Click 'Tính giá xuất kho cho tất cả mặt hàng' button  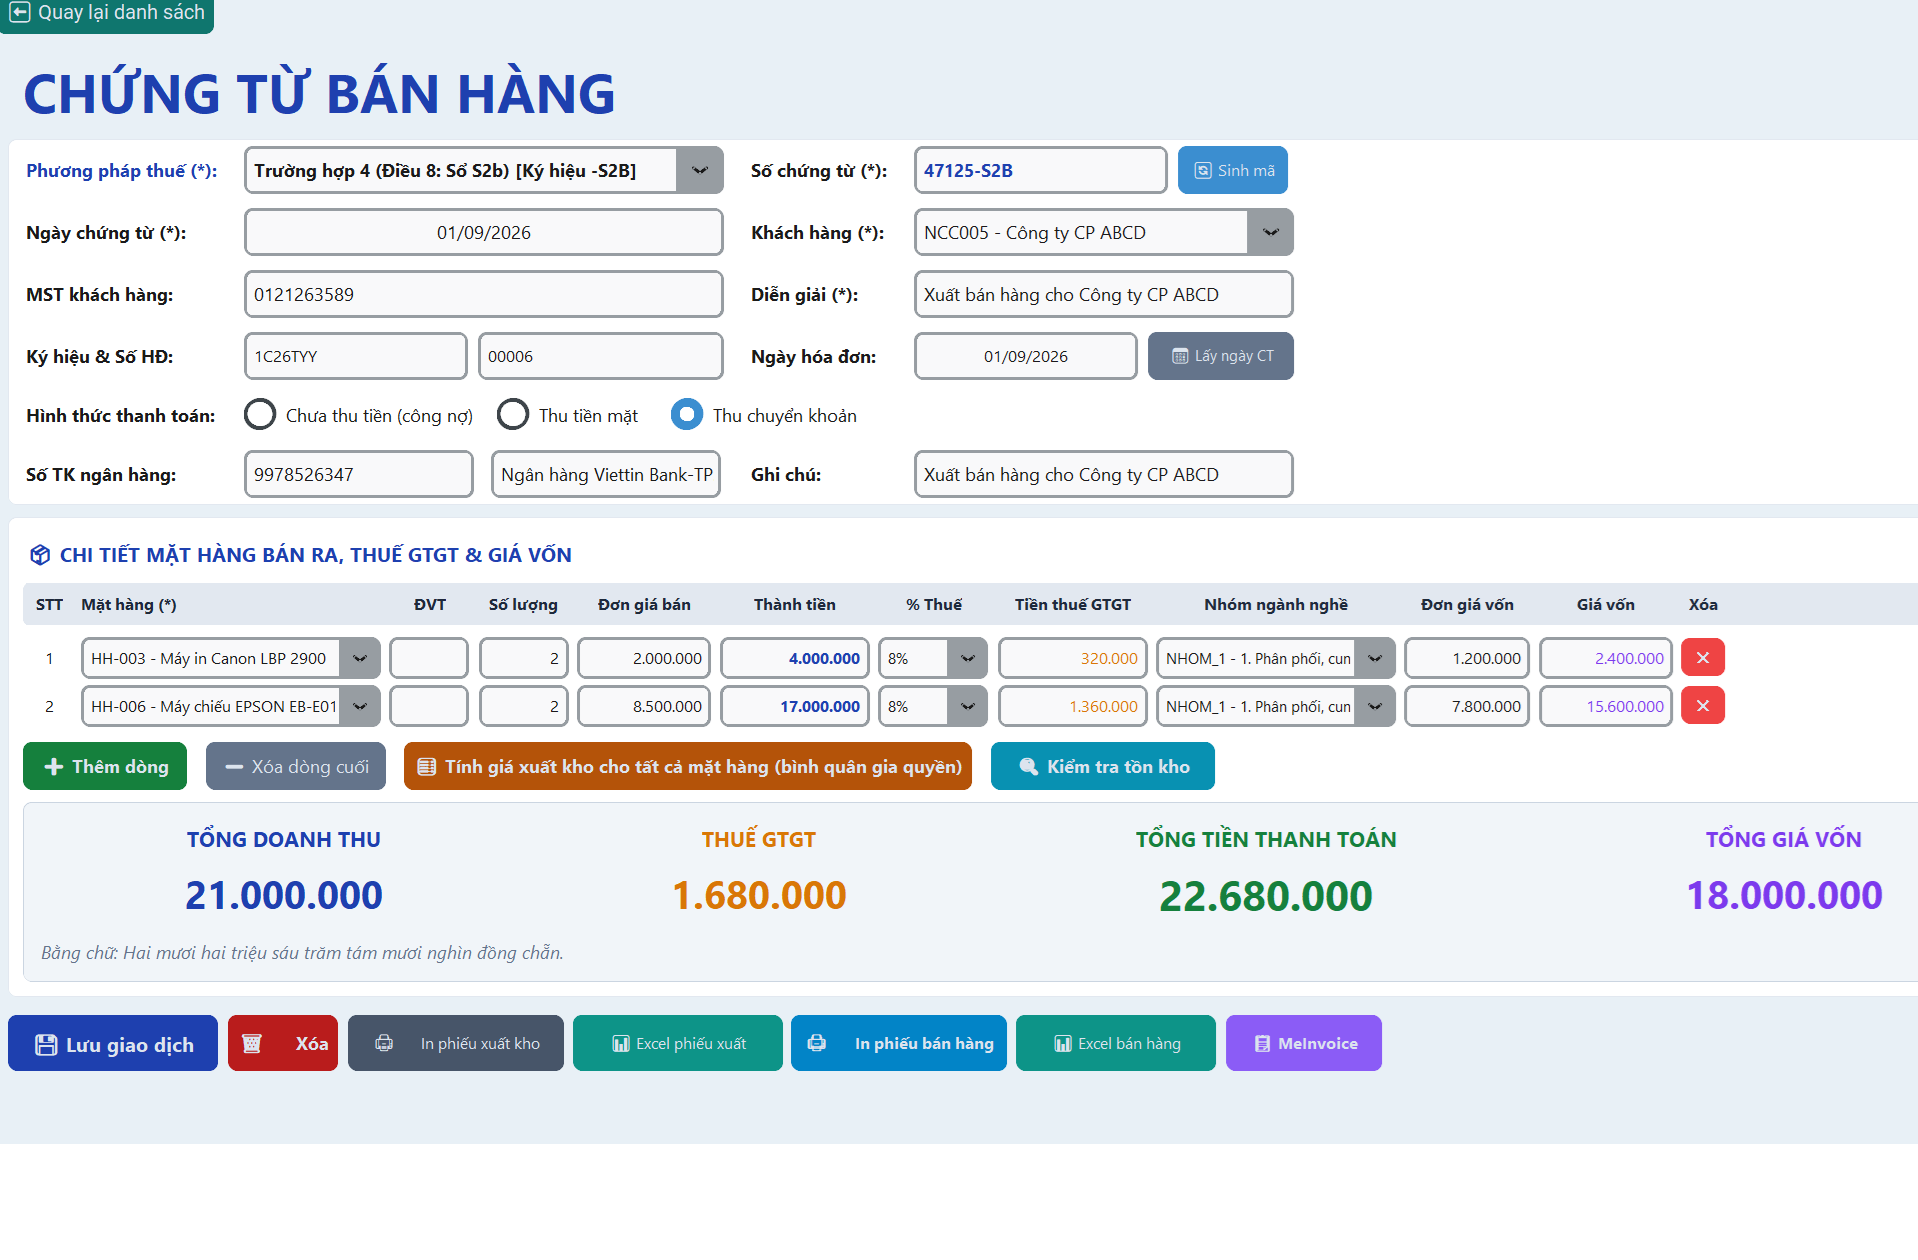[x=688, y=766]
